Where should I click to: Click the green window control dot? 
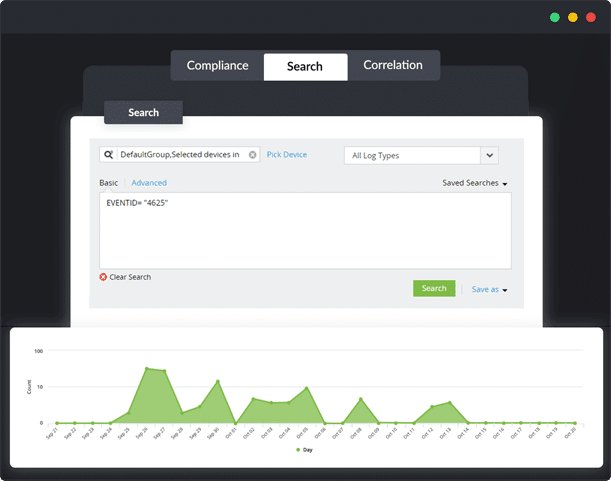(x=555, y=18)
